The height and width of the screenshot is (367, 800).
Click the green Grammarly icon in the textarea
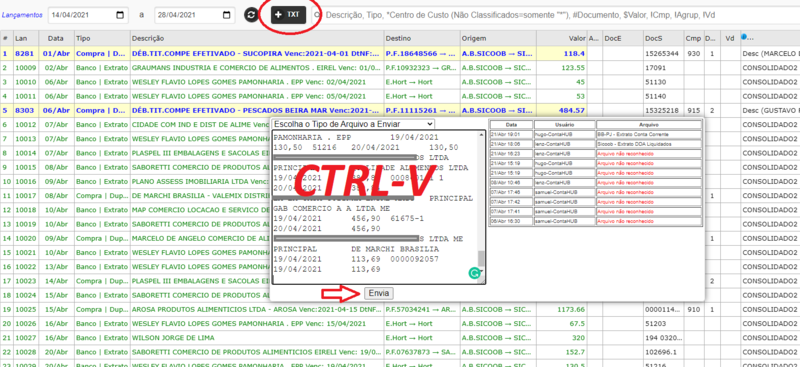(474, 274)
